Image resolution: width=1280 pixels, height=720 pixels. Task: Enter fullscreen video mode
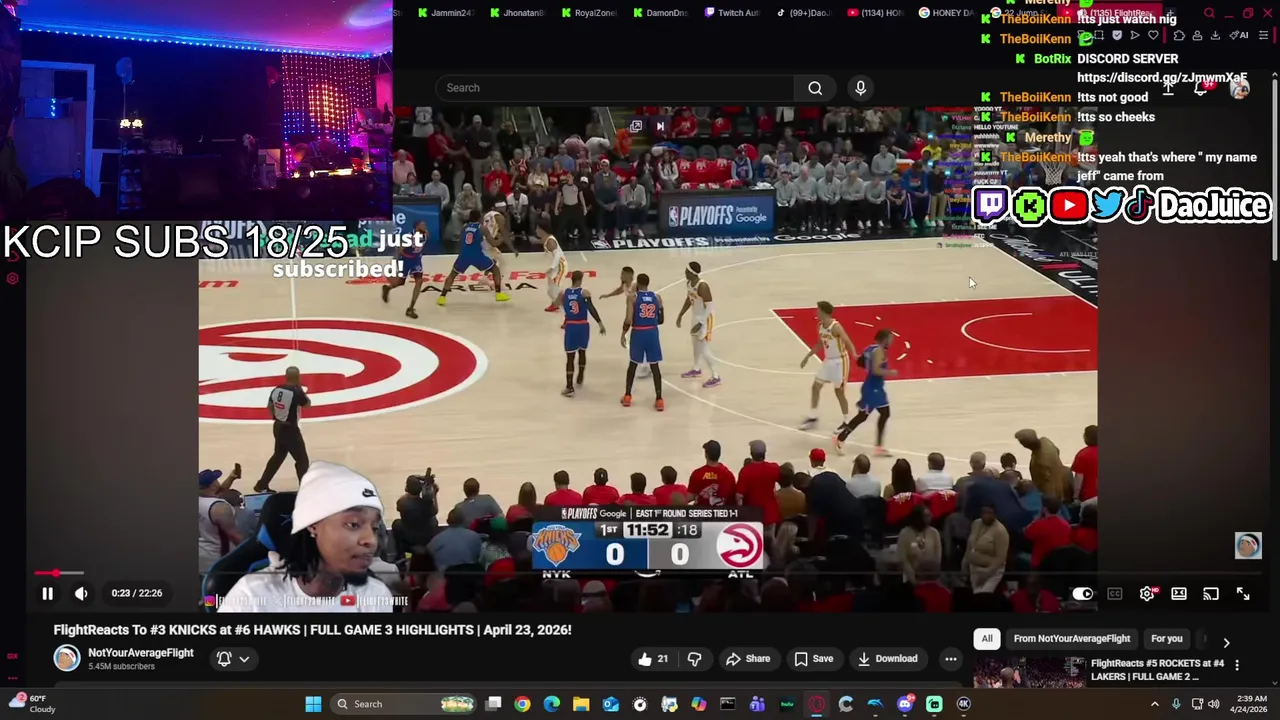[x=1243, y=594]
